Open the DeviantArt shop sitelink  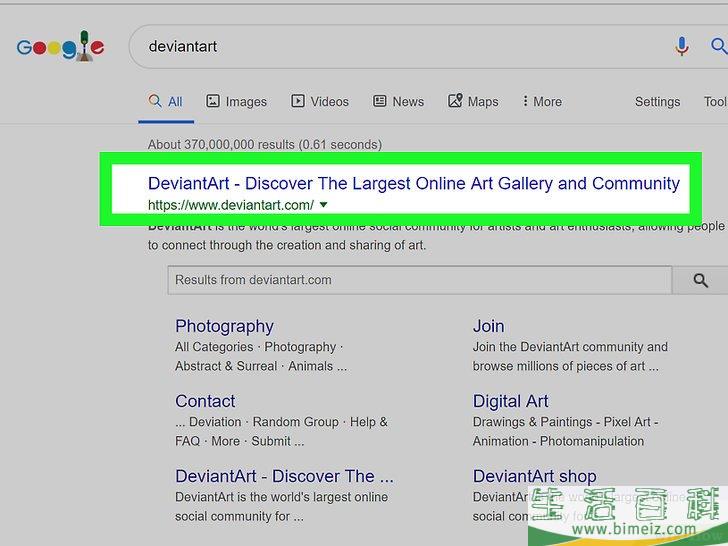pyautogui.click(x=534, y=476)
